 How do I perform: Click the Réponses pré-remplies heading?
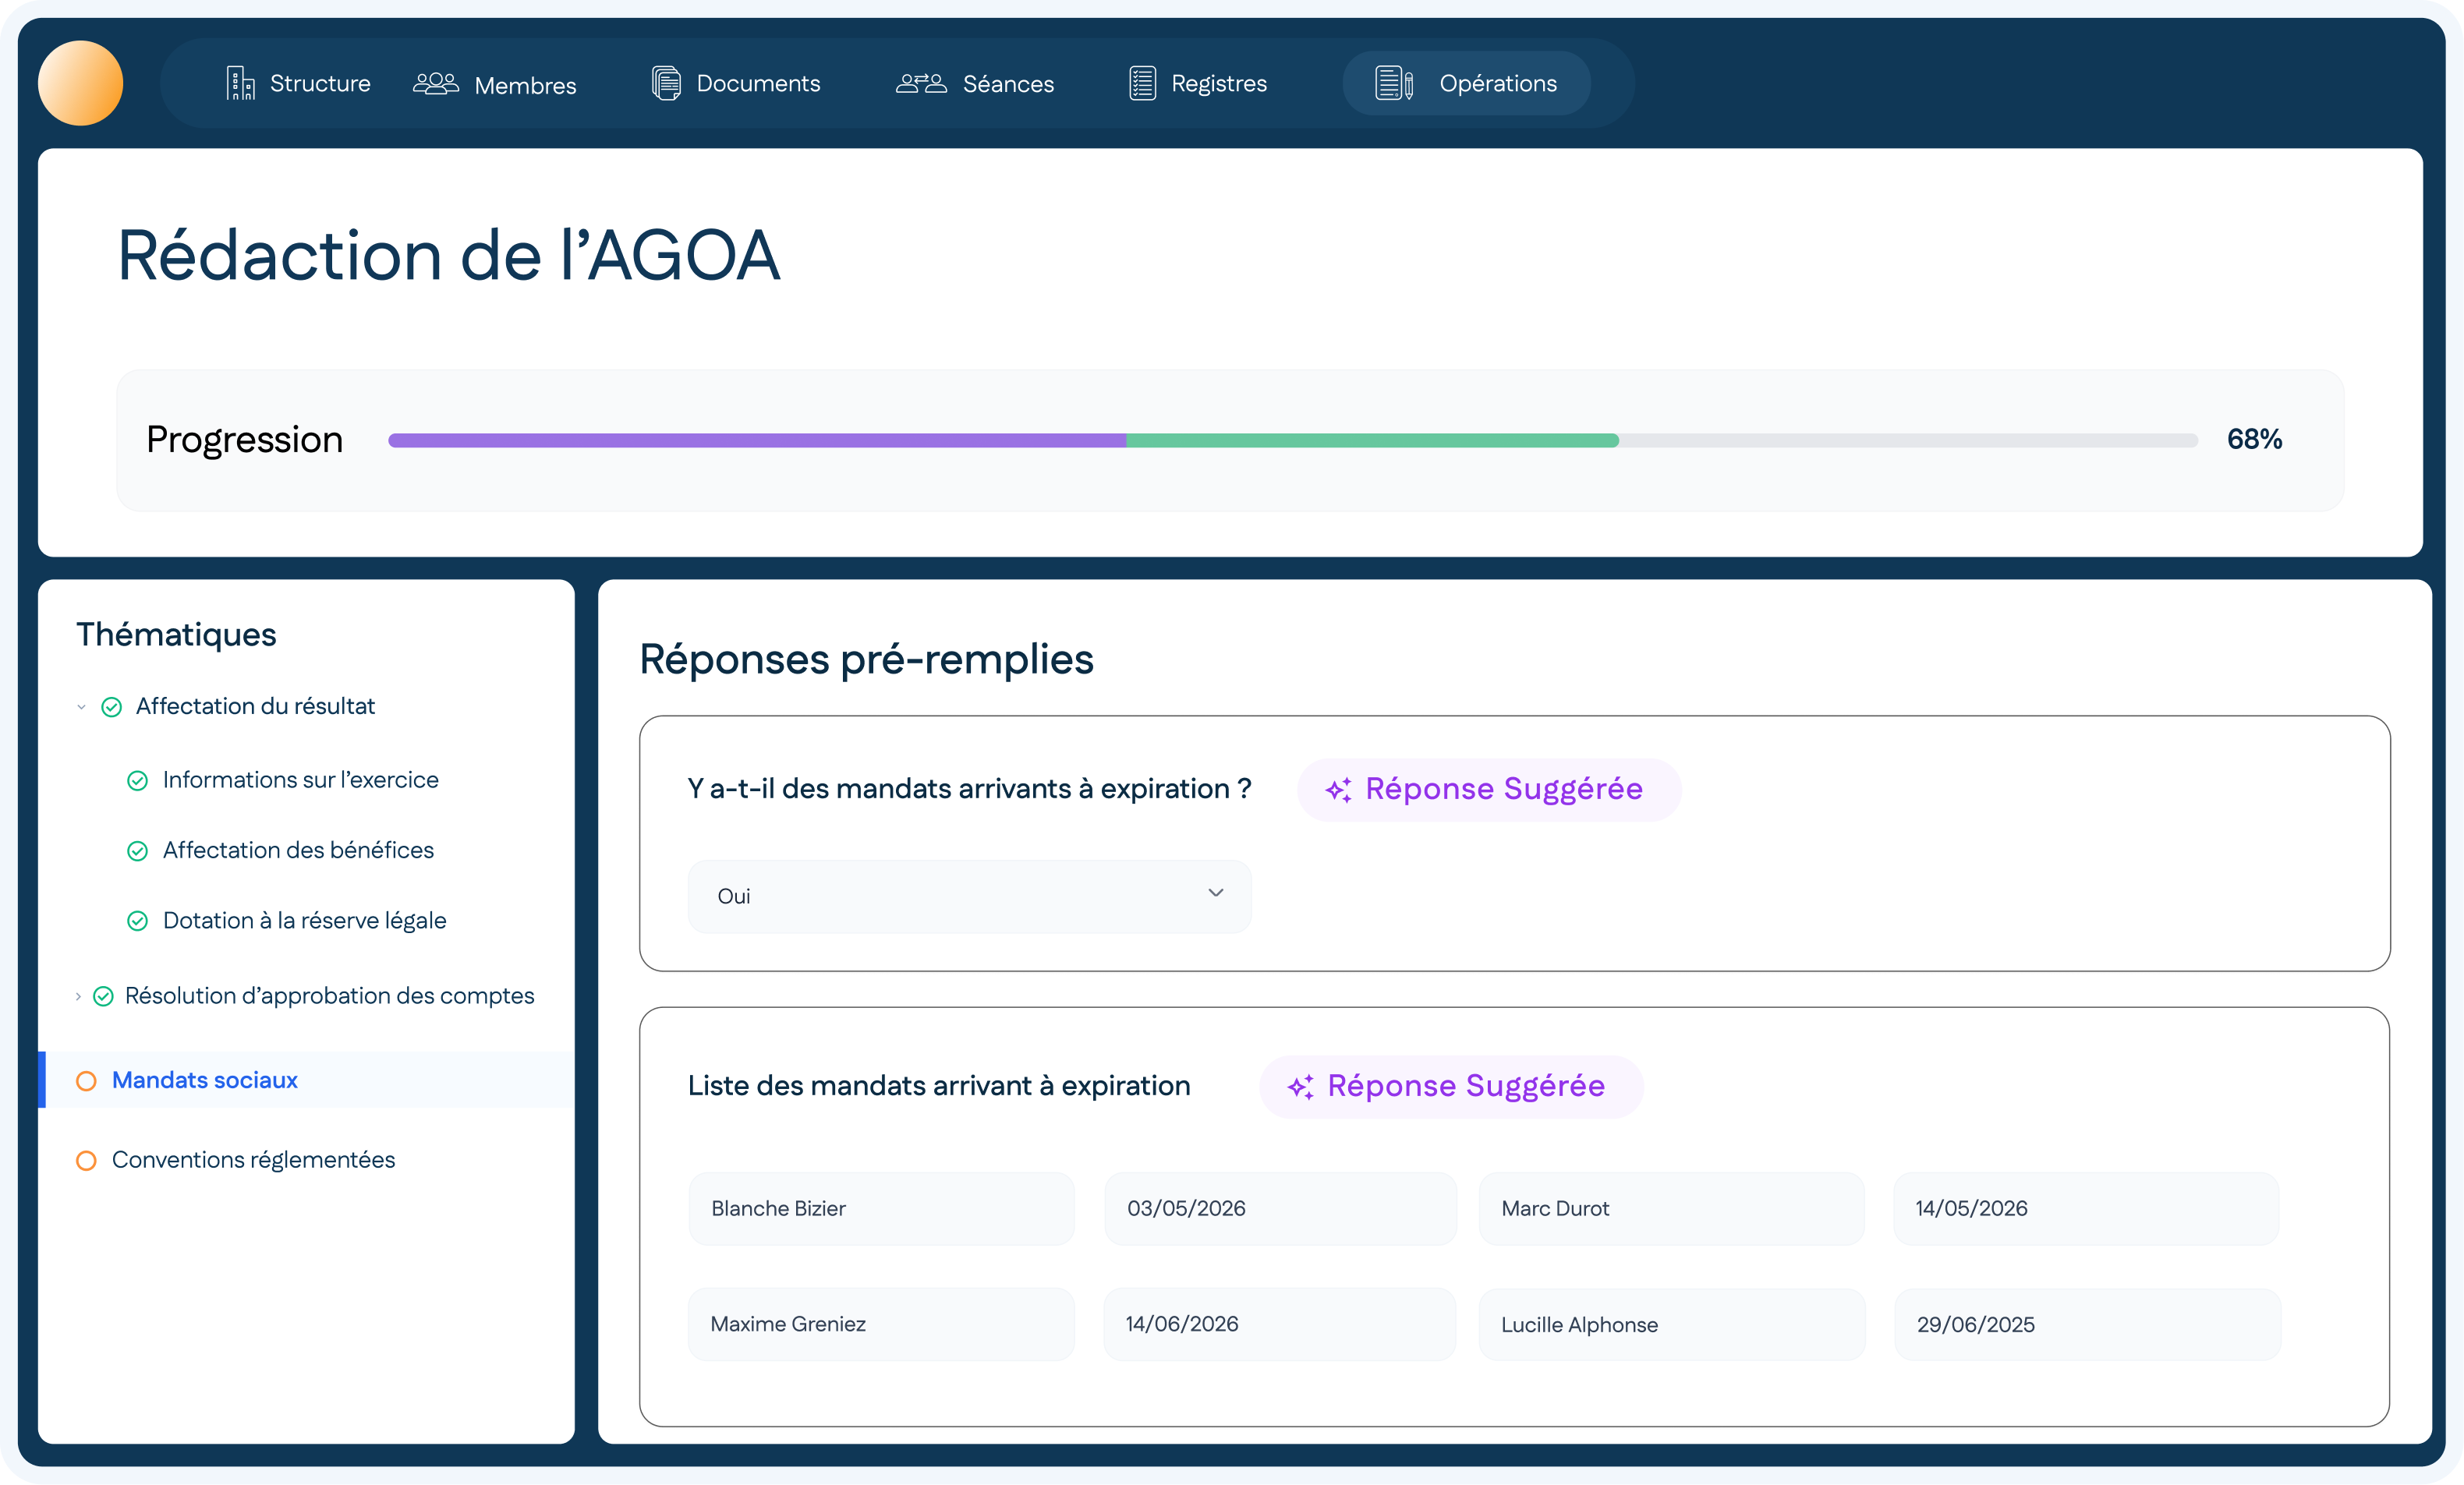(x=866, y=660)
